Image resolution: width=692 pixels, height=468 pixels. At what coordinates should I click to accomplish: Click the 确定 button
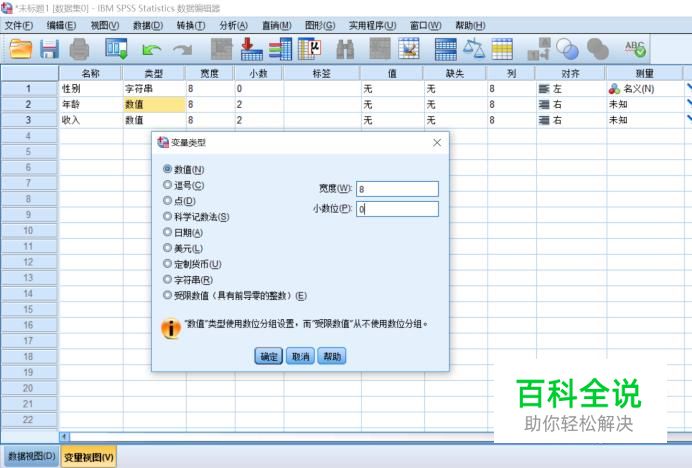tap(268, 356)
